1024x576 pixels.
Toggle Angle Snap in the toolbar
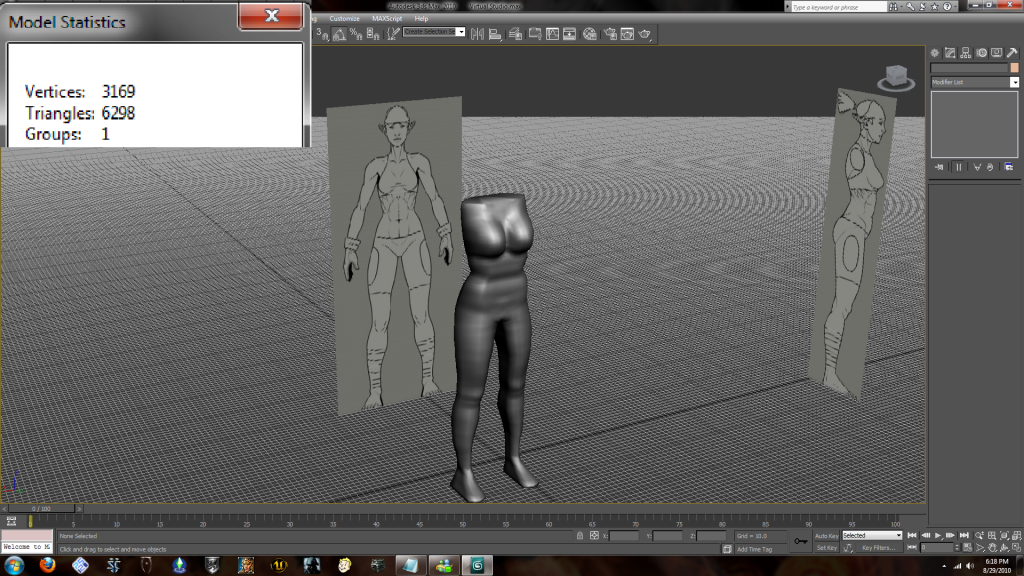339,34
